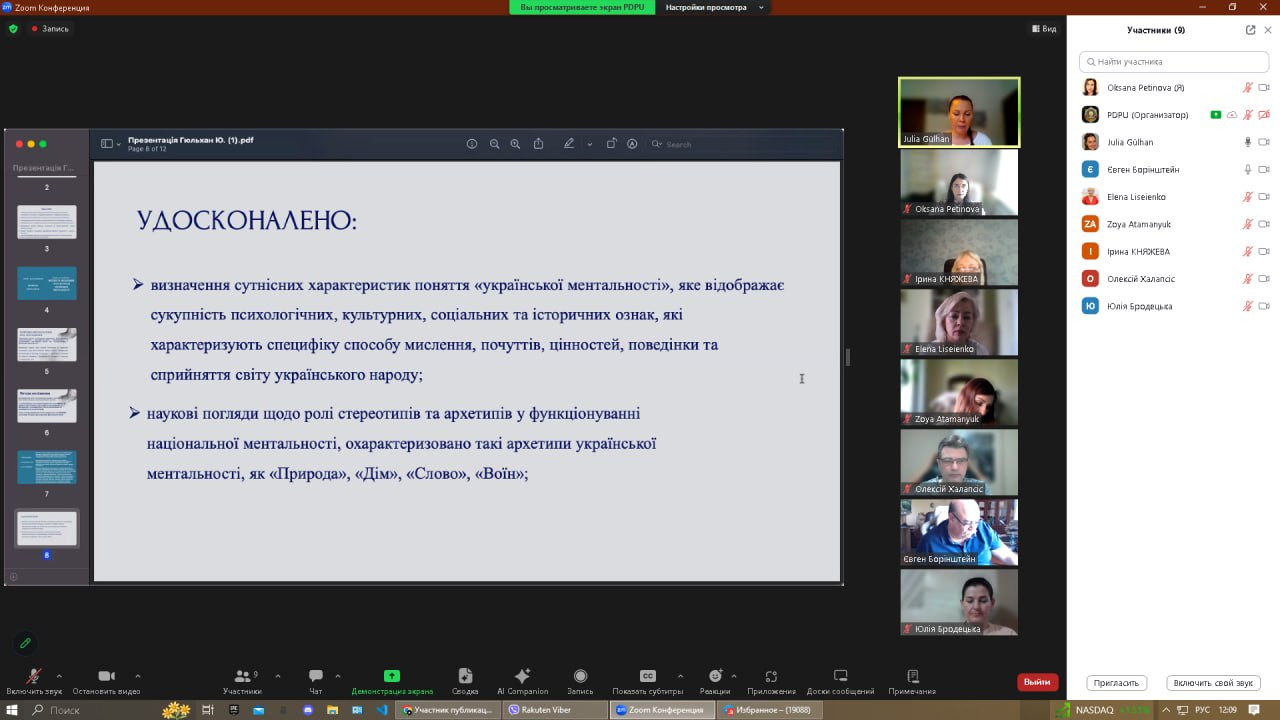Close the Участники panel
This screenshot has width=1280, height=720.
(1268, 30)
